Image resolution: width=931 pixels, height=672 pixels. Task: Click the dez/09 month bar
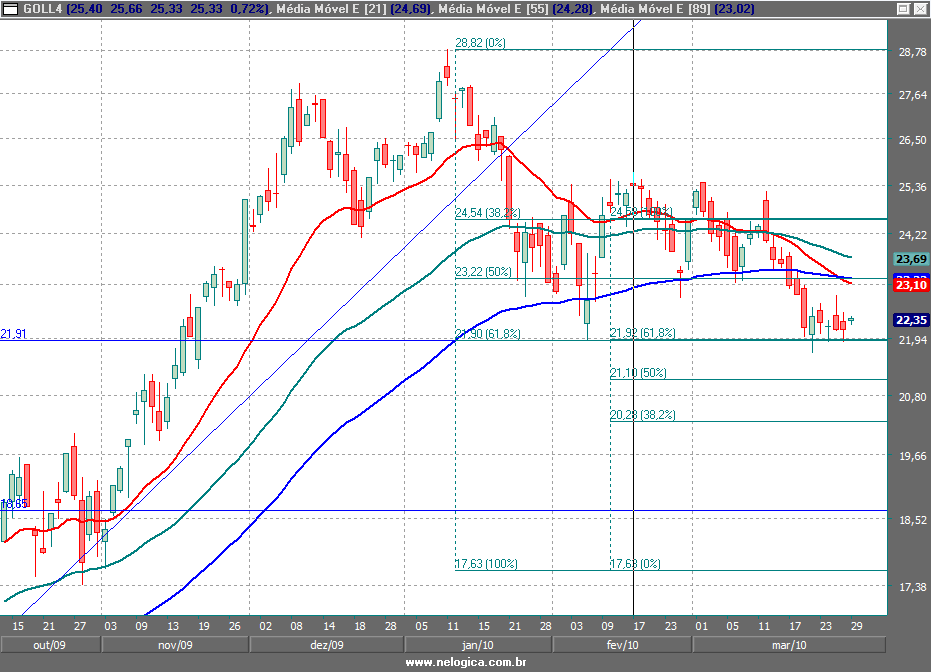tap(327, 645)
